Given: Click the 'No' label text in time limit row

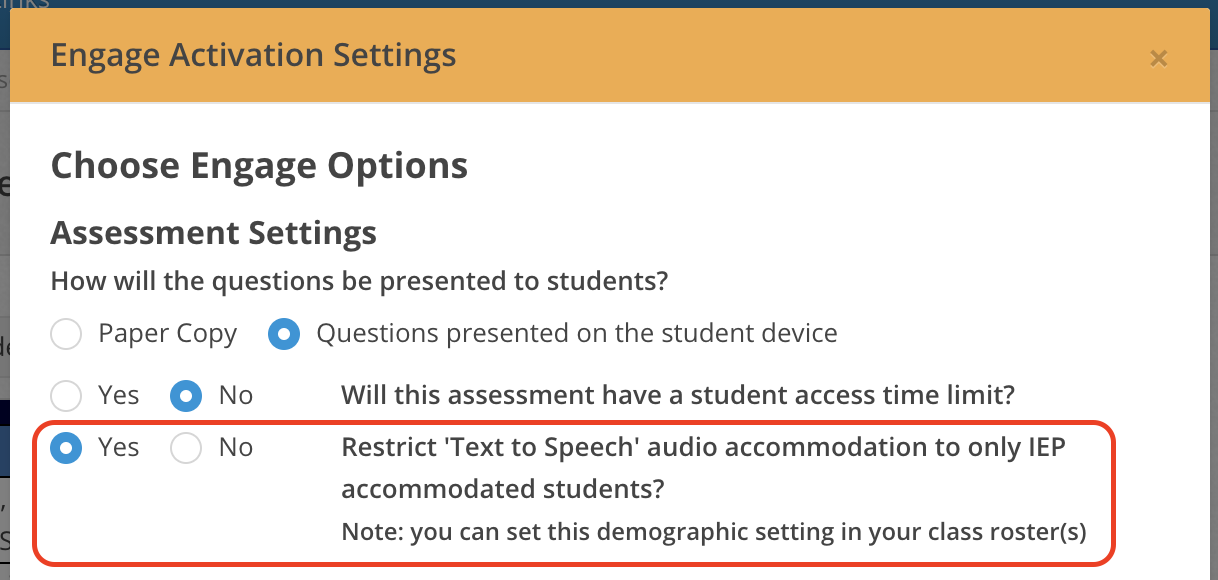Looking at the screenshot, I should point(236,396).
